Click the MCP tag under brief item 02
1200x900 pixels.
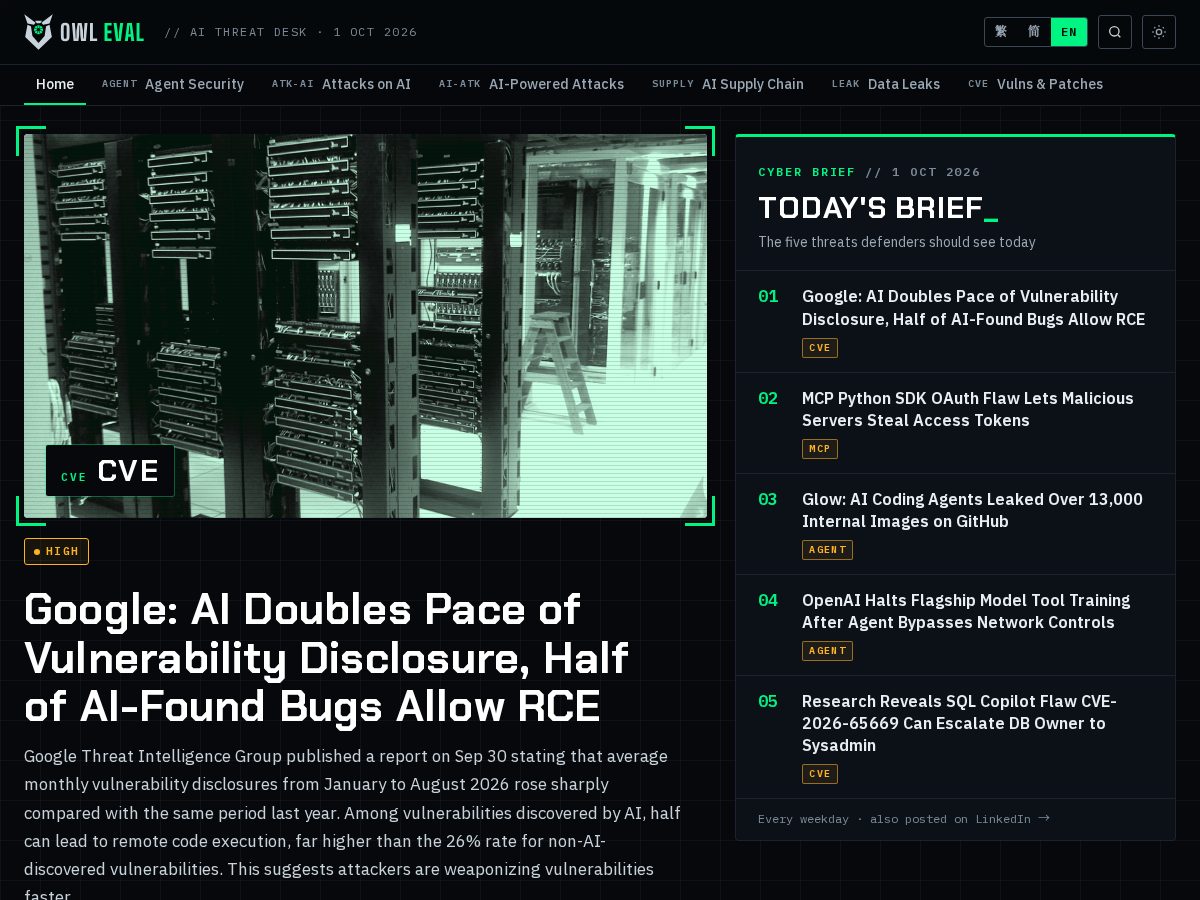(x=820, y=449)
